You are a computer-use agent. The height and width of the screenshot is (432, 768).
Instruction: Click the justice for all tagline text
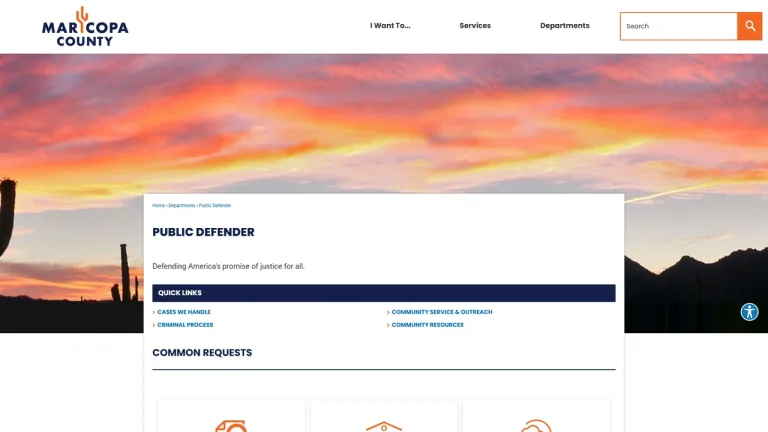tap(228, 266)
